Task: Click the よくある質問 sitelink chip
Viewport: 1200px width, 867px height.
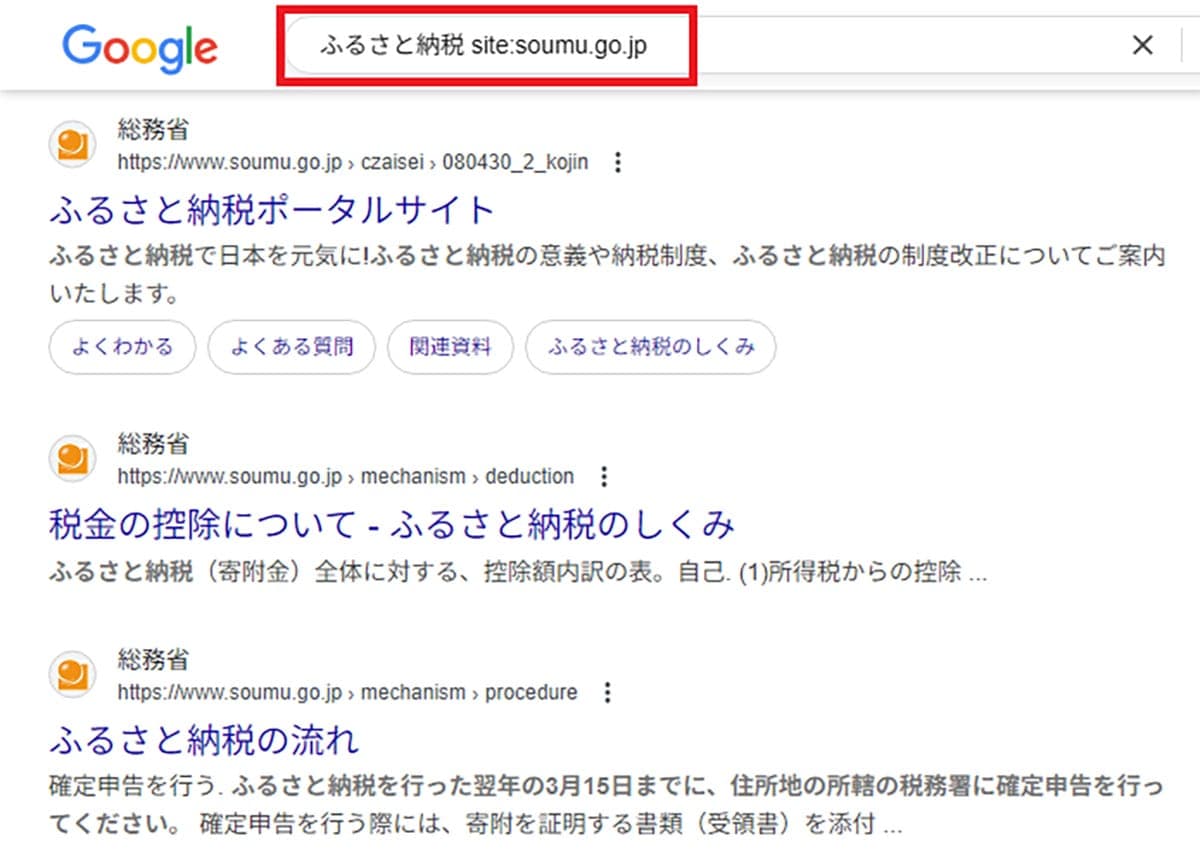Action: 291,347
